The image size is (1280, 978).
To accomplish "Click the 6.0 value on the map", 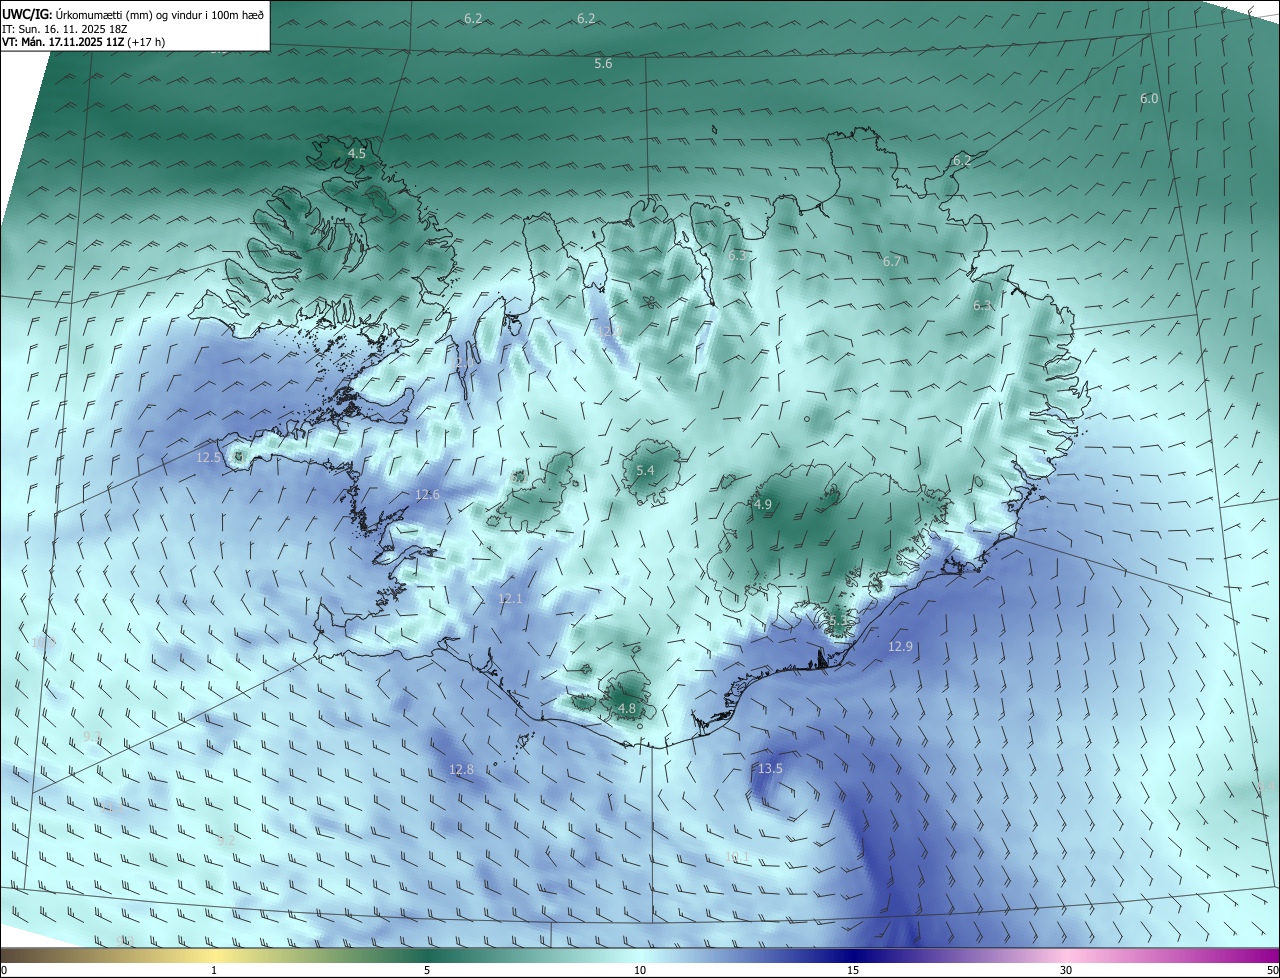I will pyautogui.click(x=1149, y=98).
